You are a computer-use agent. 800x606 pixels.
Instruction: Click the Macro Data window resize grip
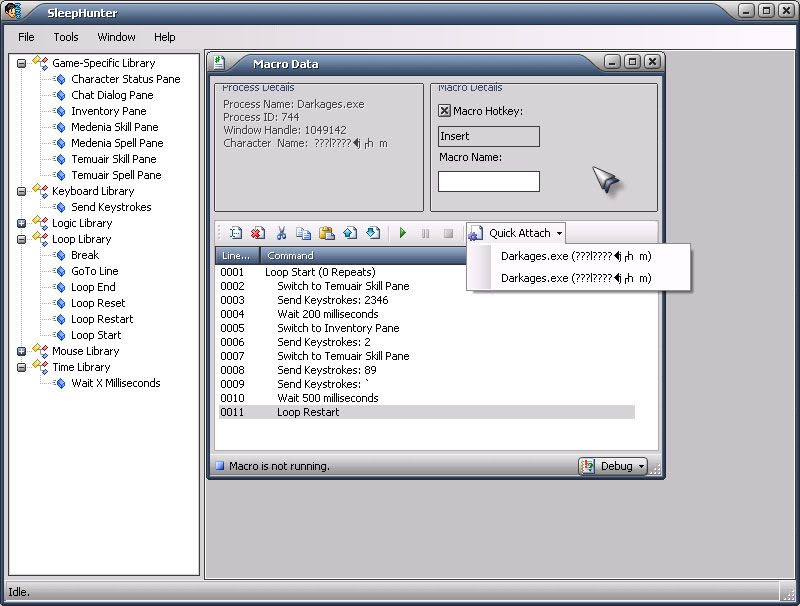pyautogui.click(x=655, y=469)
